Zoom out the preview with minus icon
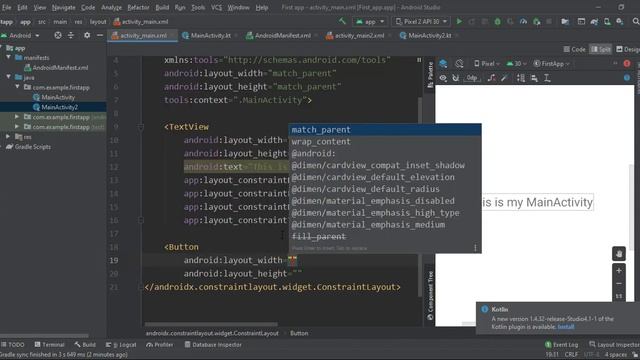The width and height of the screenshot is (640, 360). (x=619, y=283)
